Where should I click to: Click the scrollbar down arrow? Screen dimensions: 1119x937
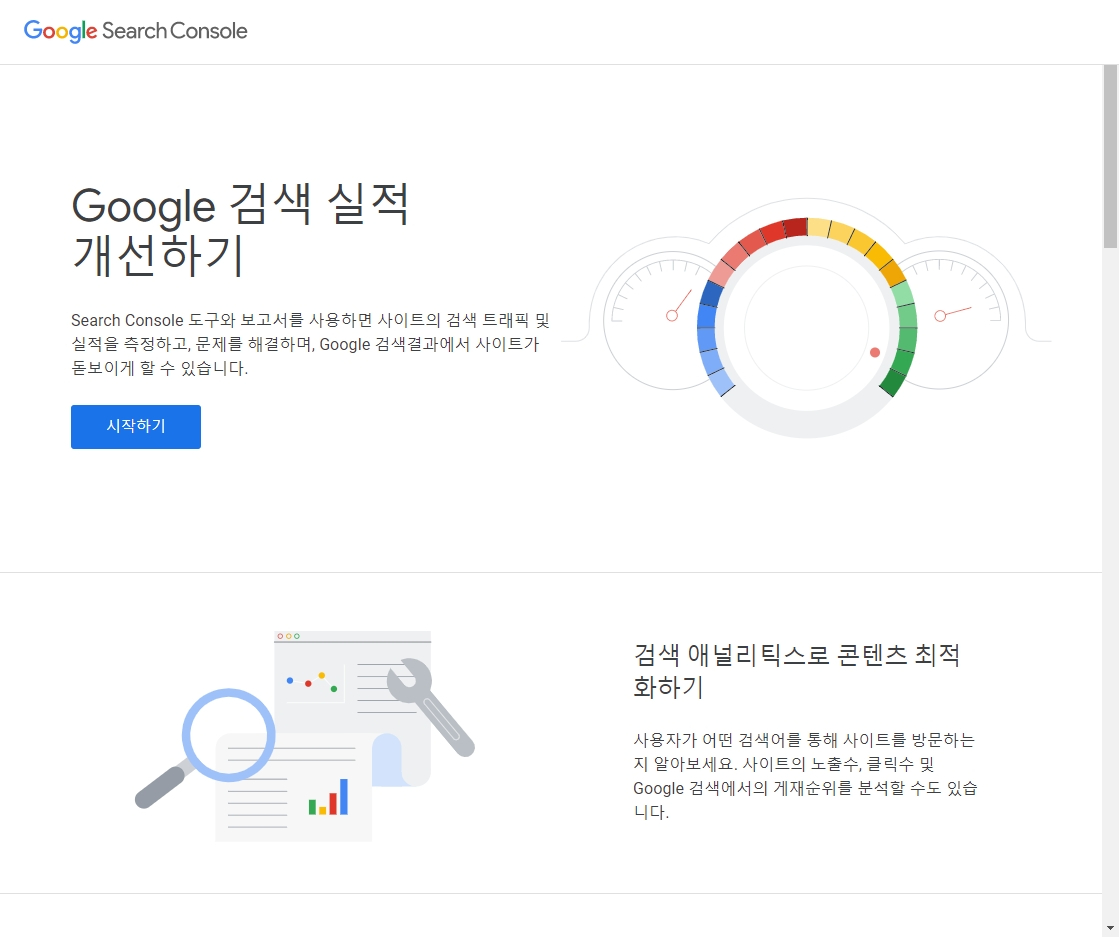1110,928
